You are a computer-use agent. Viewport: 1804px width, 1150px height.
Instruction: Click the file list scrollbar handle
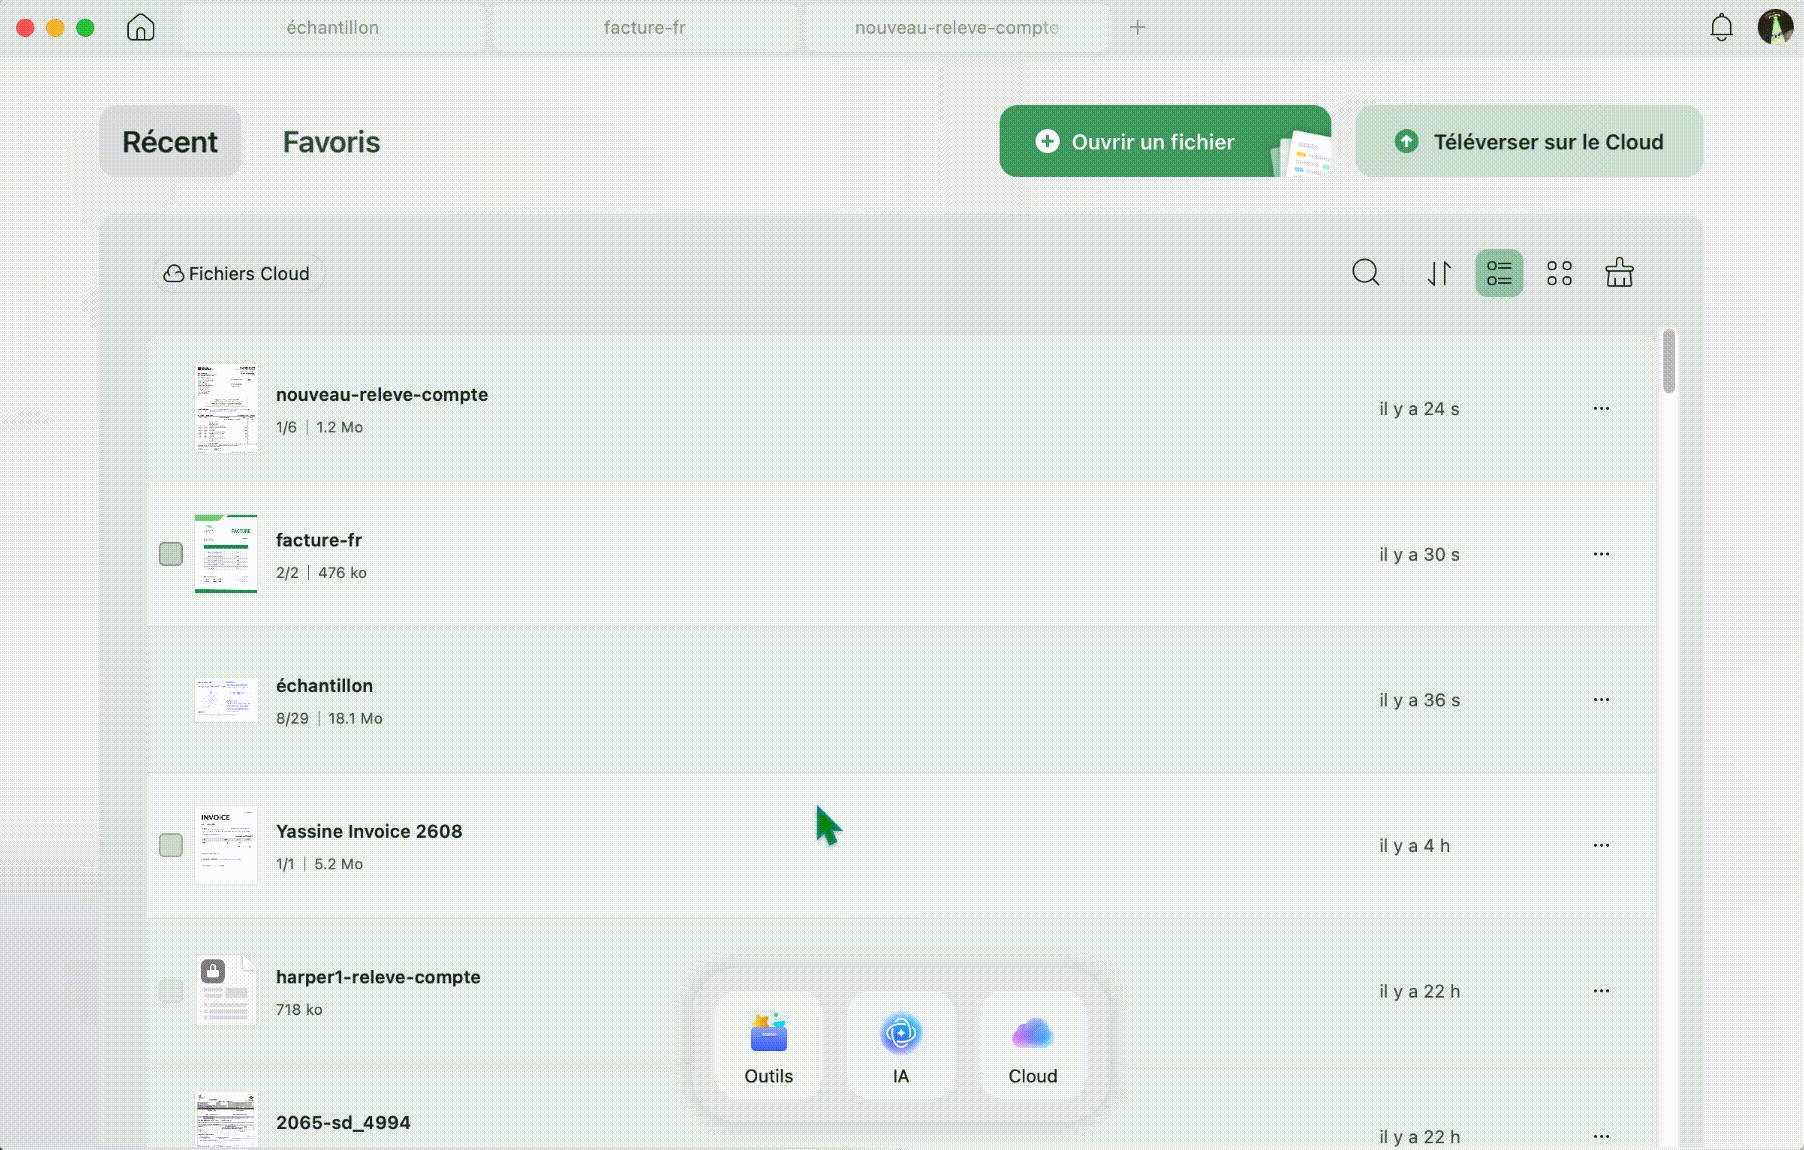[1668, 361]
